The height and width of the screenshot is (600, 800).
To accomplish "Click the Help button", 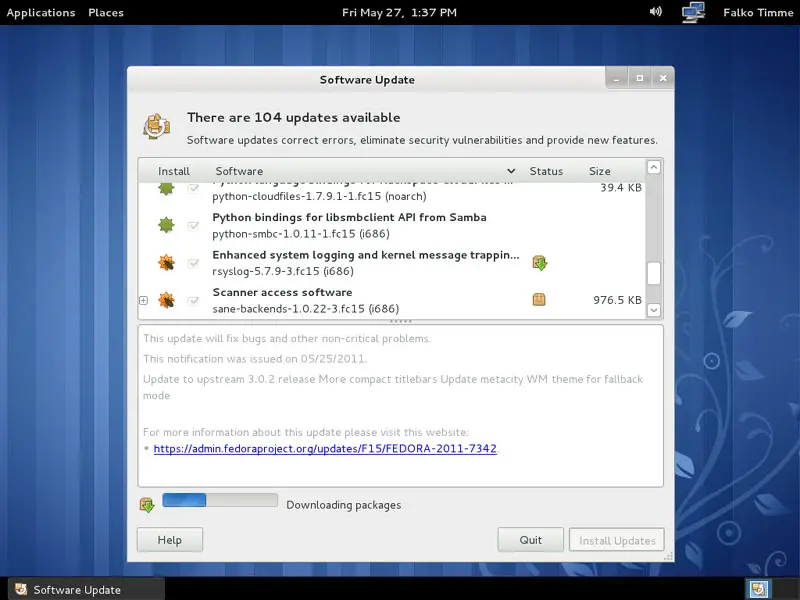I will point(170,540).
